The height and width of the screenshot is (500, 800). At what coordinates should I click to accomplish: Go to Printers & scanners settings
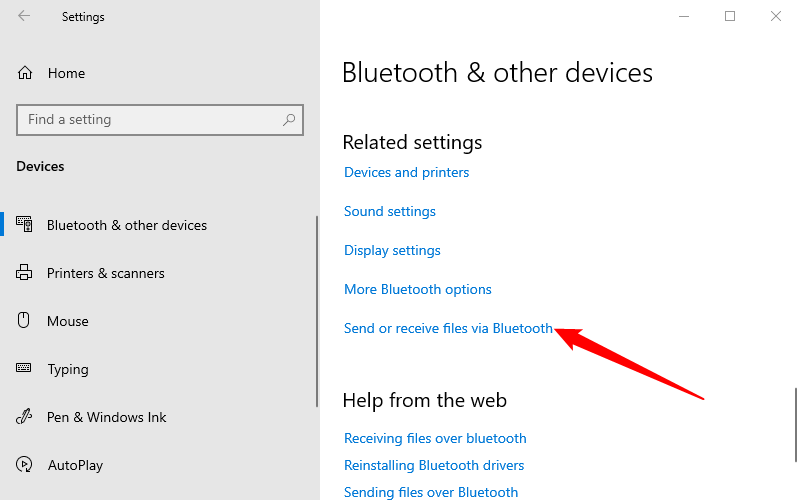point(105,273)
